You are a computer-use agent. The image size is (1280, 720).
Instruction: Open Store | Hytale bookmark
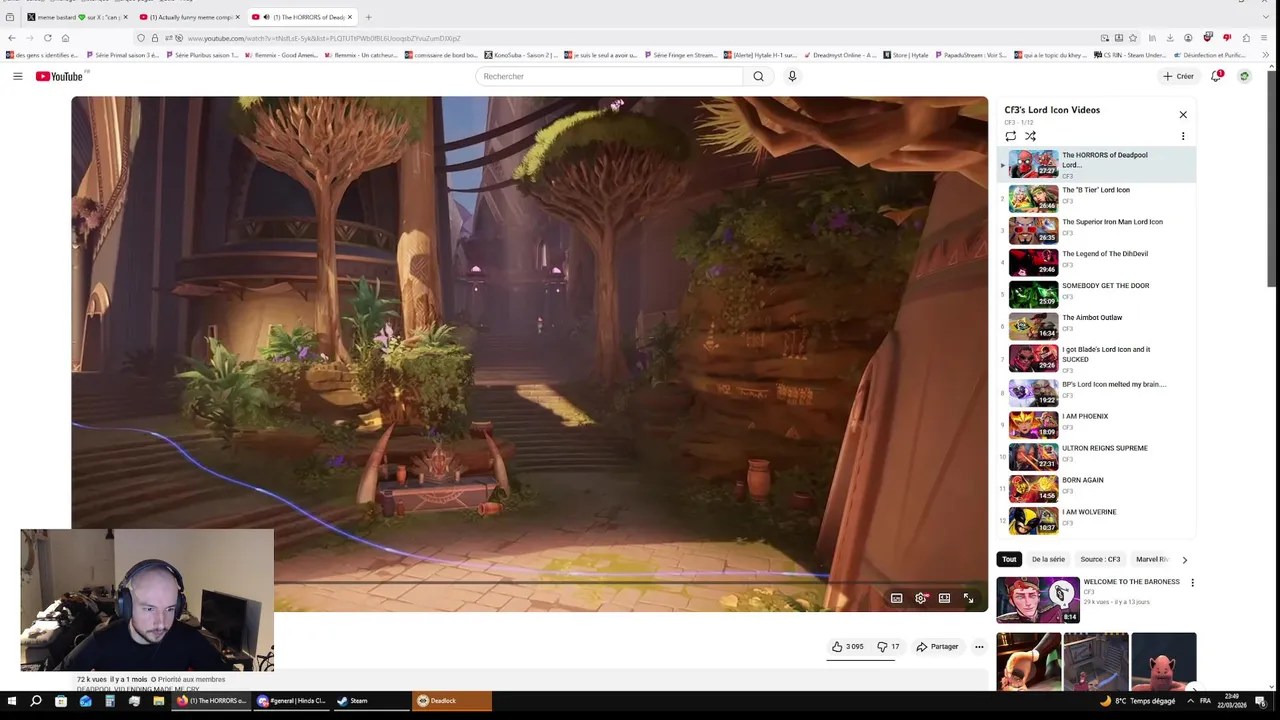coord(906,55)
